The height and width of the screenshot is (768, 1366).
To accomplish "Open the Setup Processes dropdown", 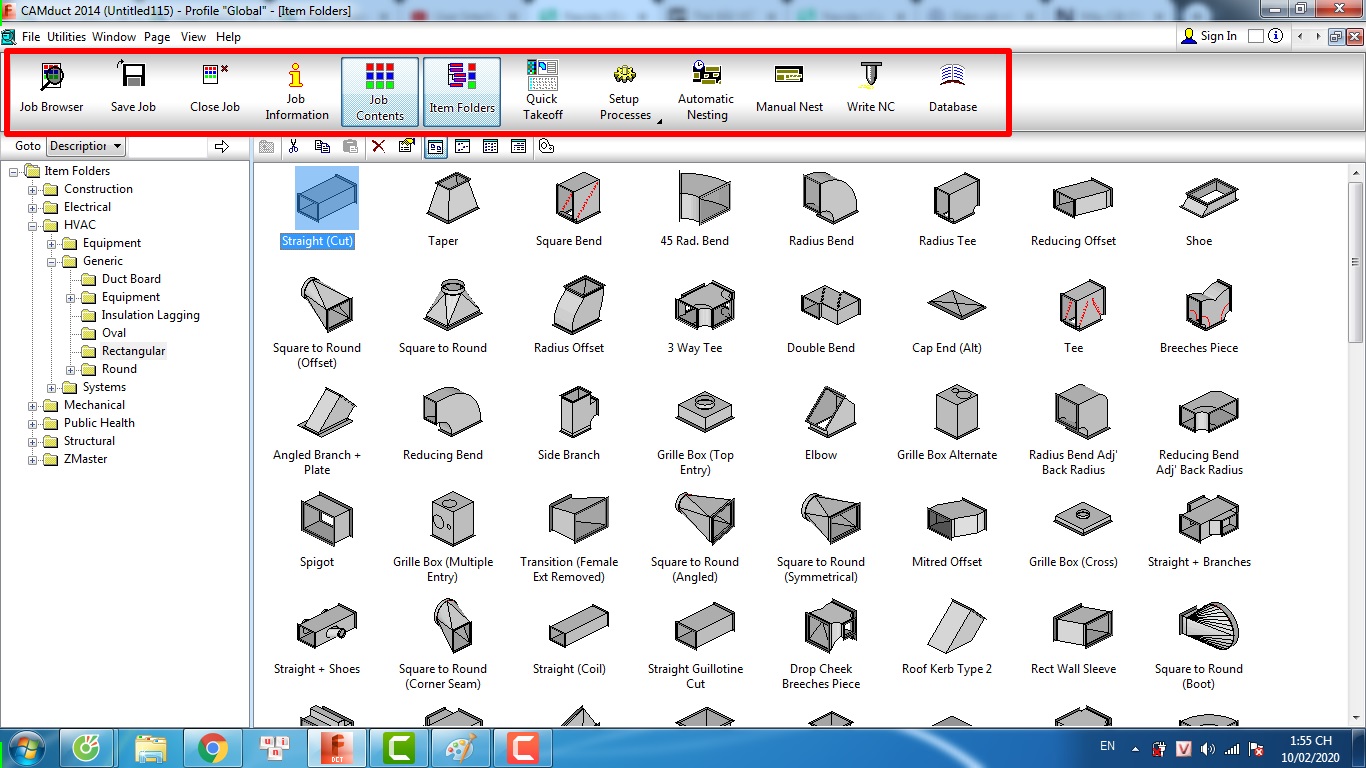I will click(625, 90).
